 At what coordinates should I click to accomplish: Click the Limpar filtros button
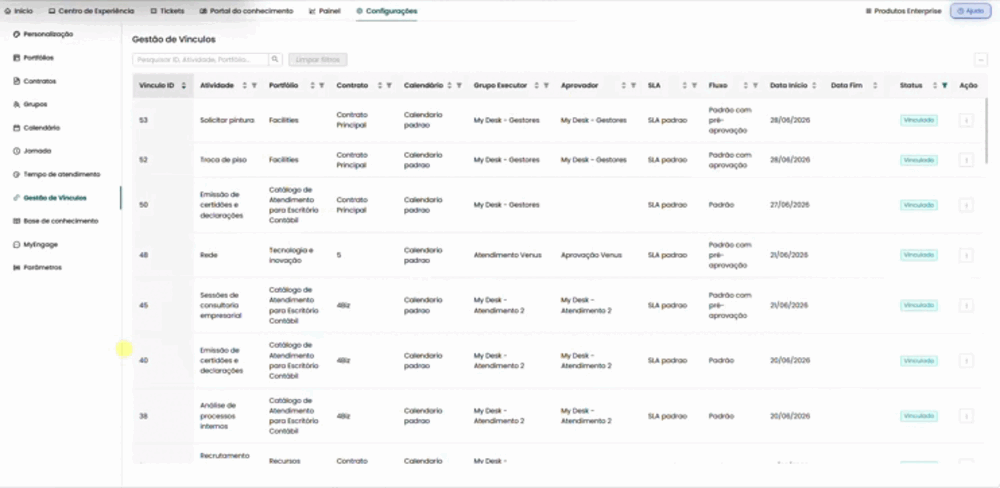318,59
